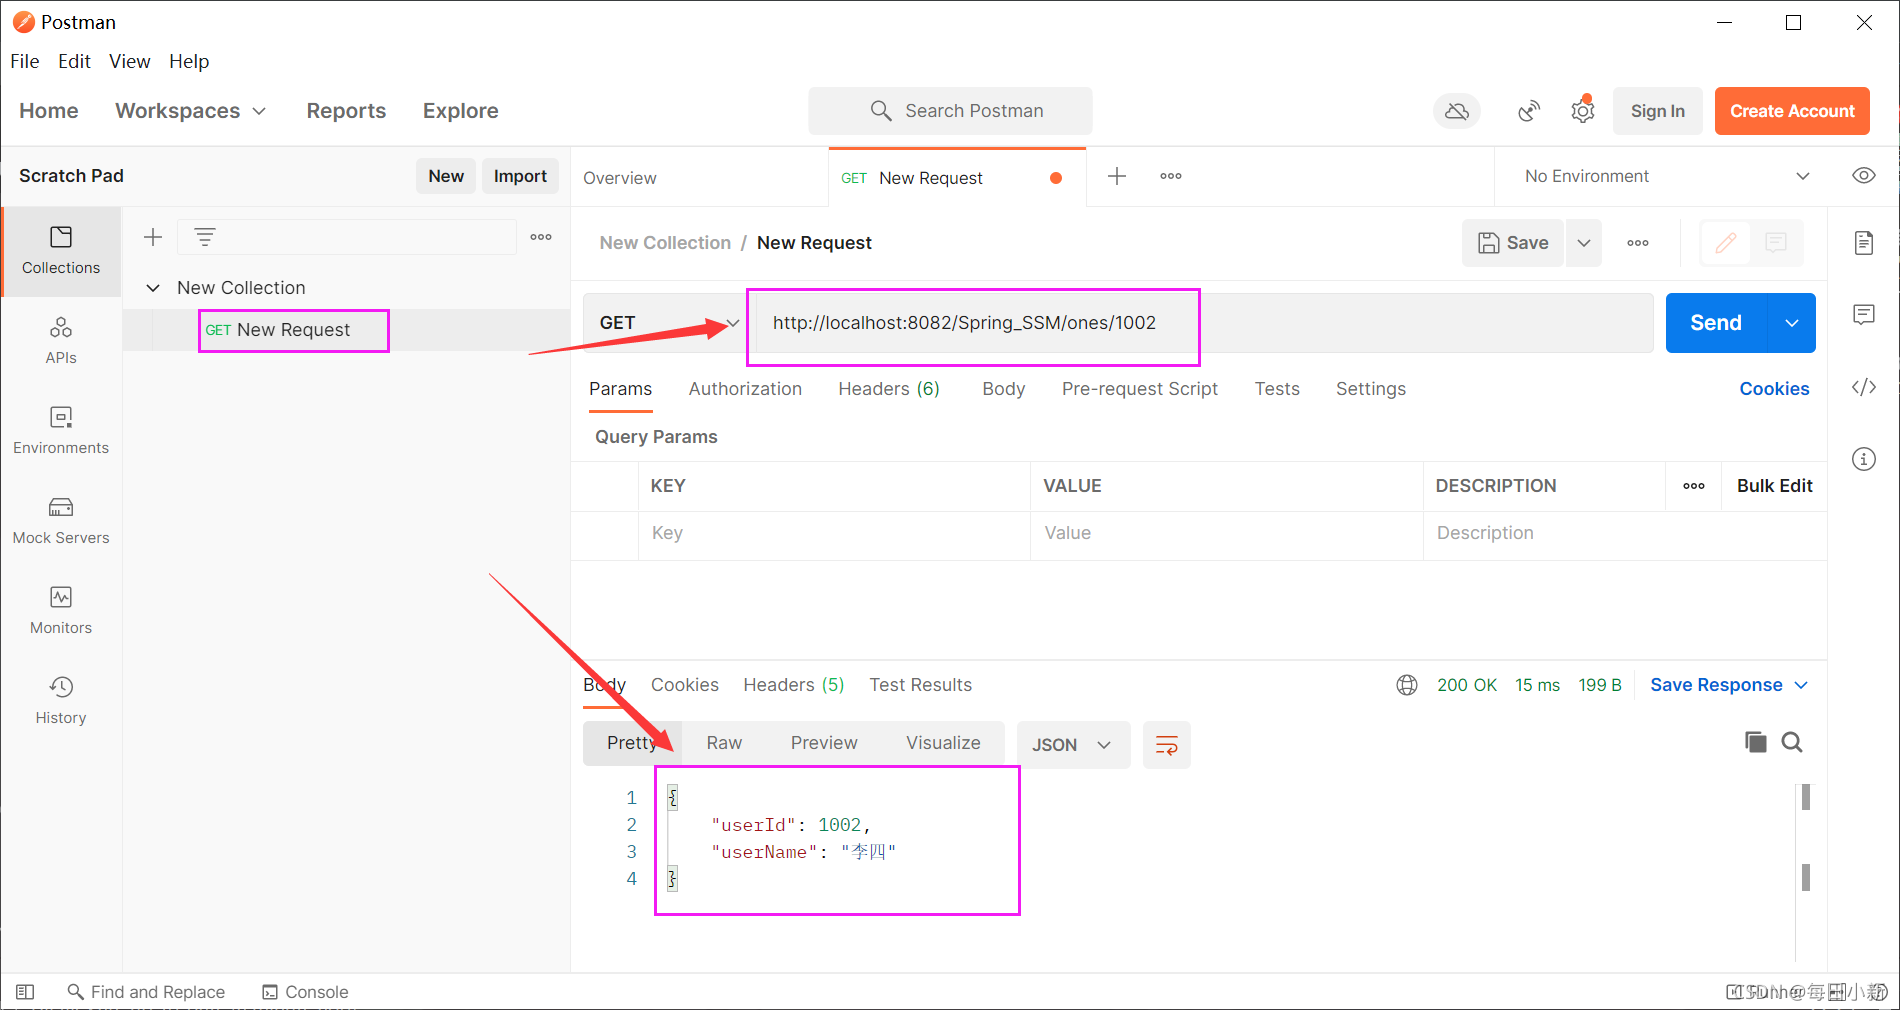Viewport: 1900px width, 1010px height.
Task: Switch to the Overview tab
Action: coord(620,178)
